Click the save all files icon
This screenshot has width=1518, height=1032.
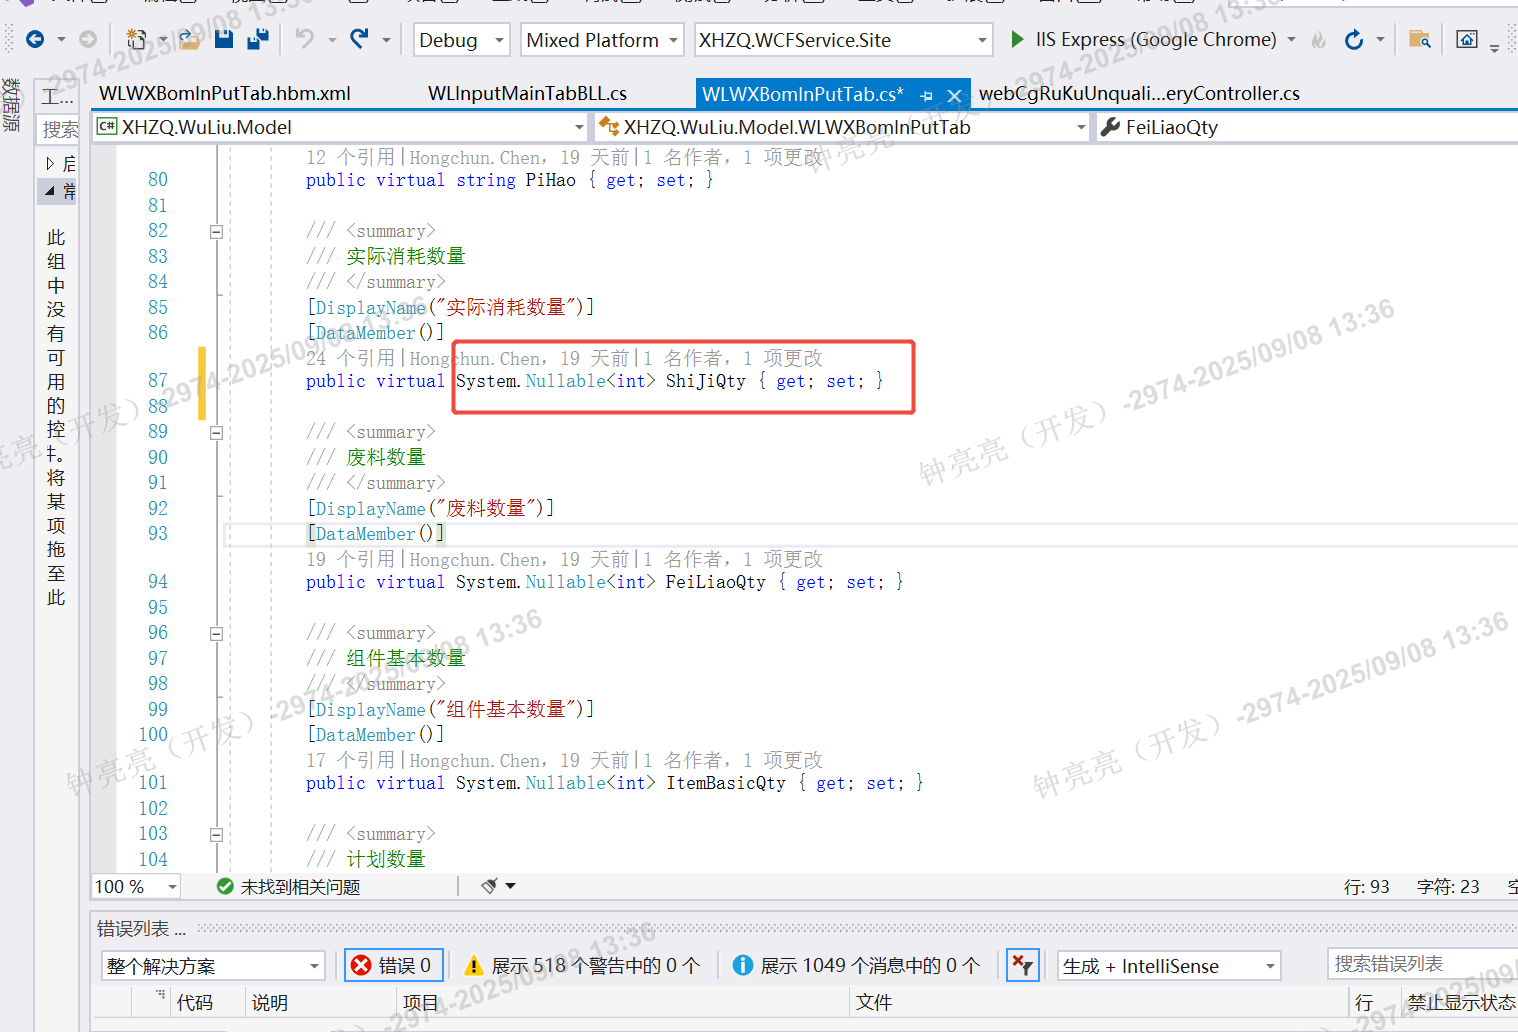pos(258,39)
